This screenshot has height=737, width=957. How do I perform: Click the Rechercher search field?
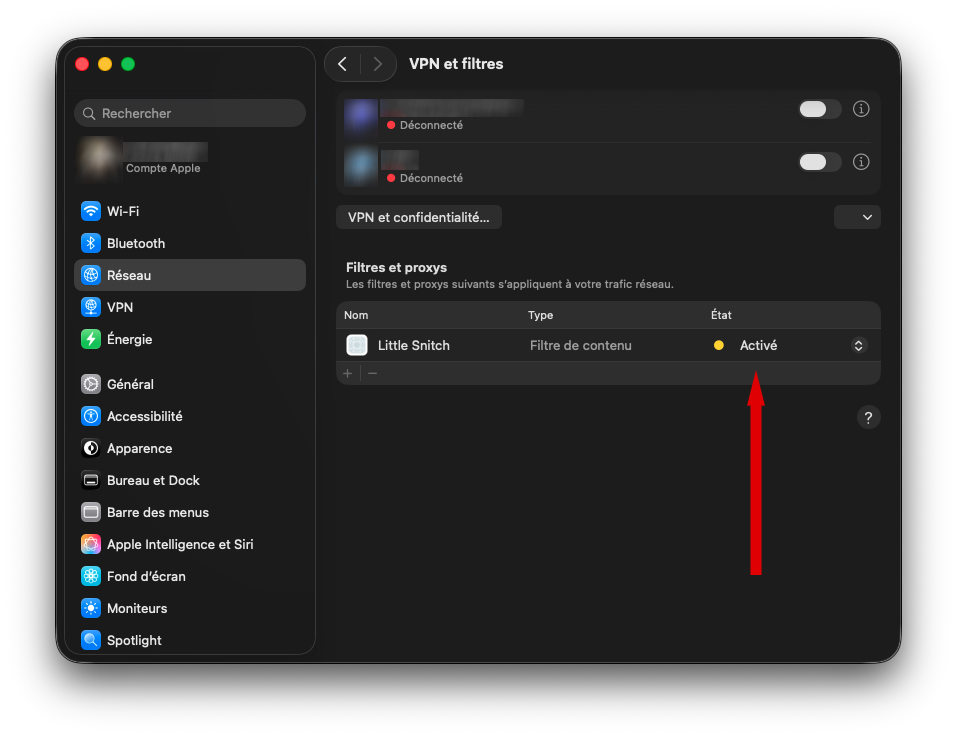(x=190, y=113)
